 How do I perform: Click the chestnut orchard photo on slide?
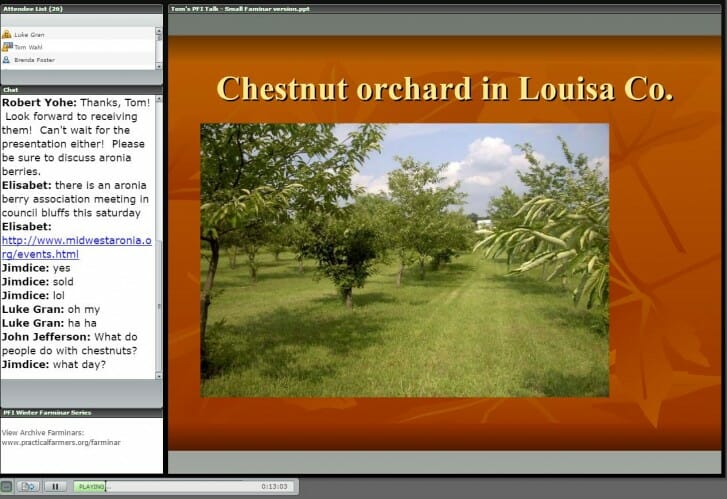pos(404,260)
